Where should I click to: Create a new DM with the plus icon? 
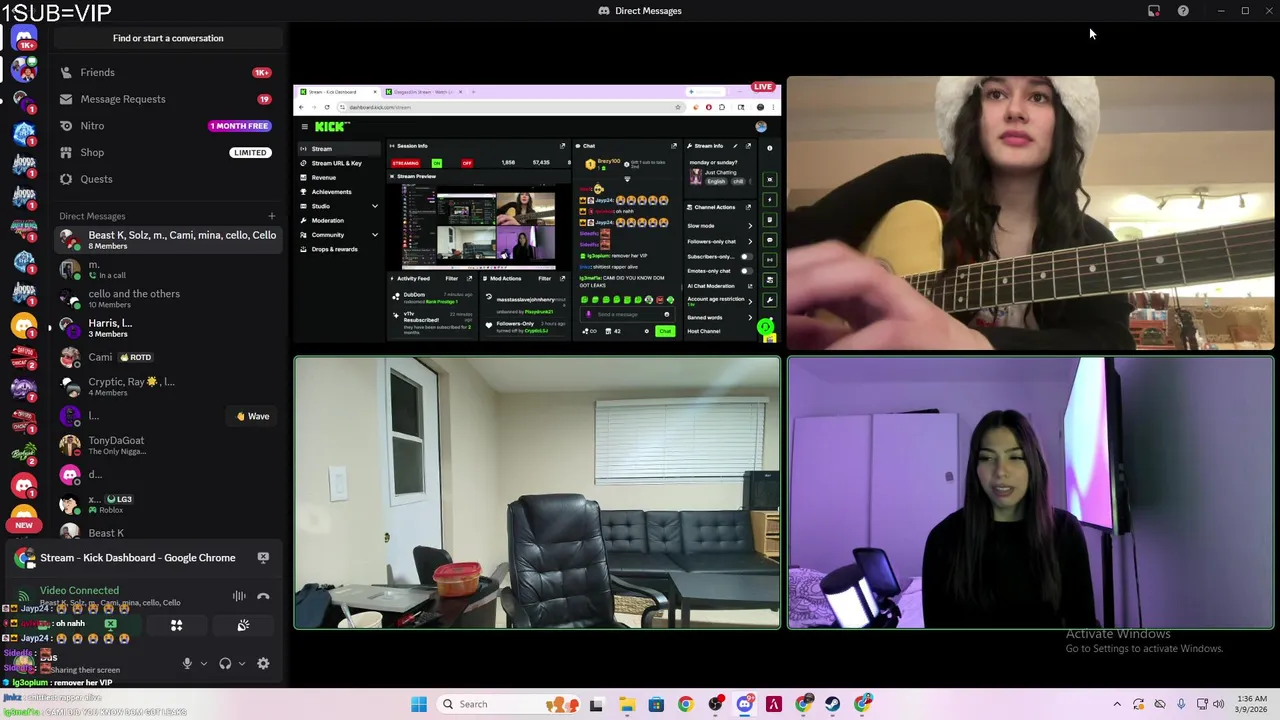(271, 216)
